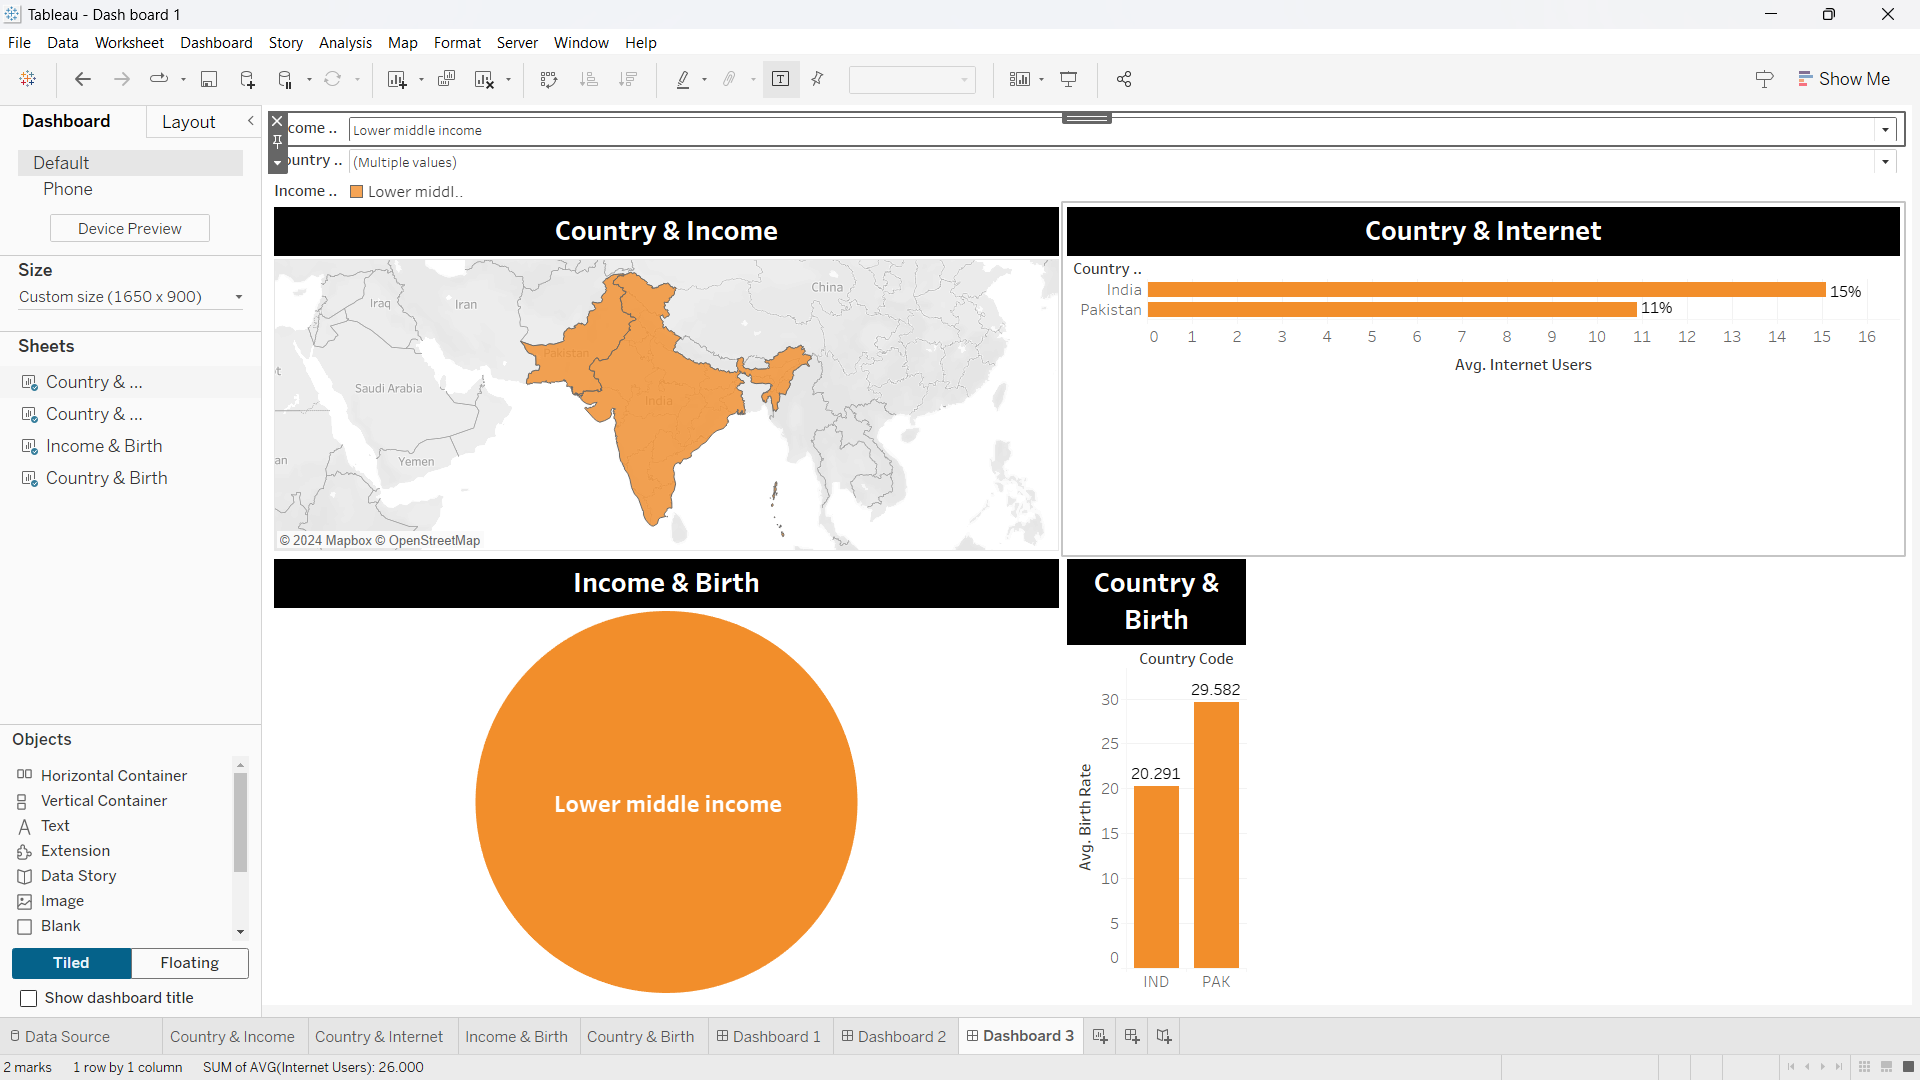Click the Show/Hide Cards icon

[x=1020, y=79]
